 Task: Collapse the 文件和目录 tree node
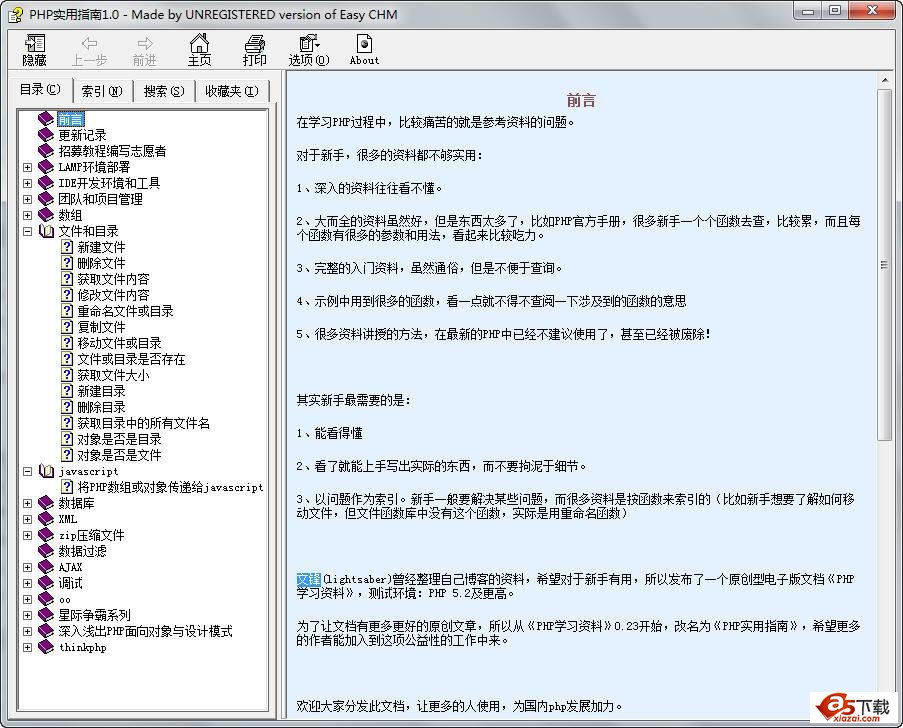point(28,232)
